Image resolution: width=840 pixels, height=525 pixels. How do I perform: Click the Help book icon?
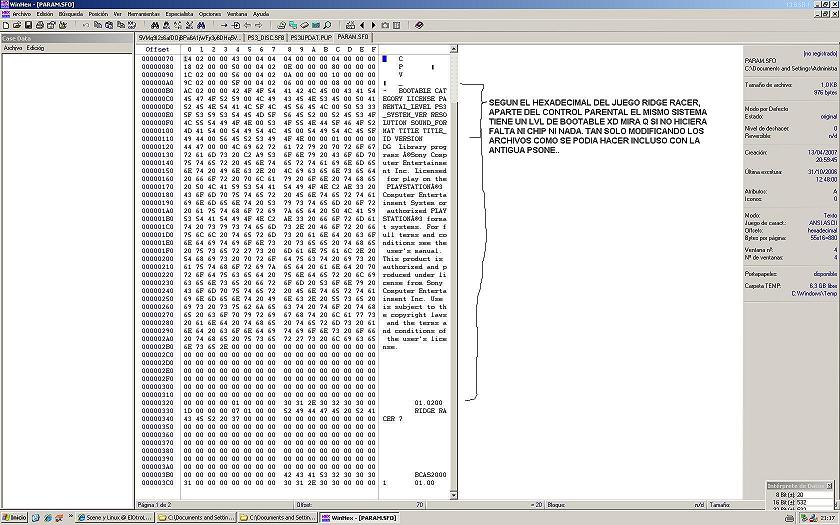(419, 25)
